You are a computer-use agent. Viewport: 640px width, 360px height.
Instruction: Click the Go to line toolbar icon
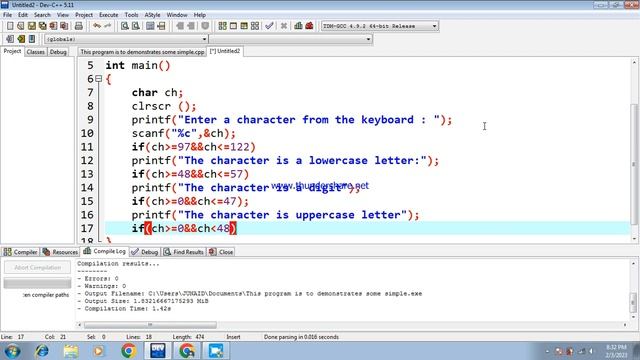click(161, 26)
